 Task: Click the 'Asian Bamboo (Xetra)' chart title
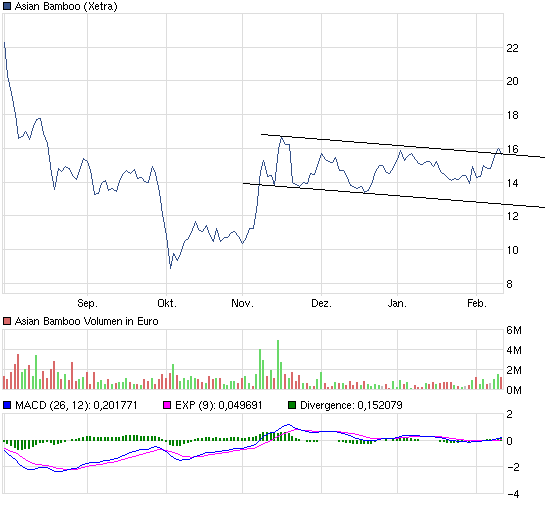(x=66, y=7)
